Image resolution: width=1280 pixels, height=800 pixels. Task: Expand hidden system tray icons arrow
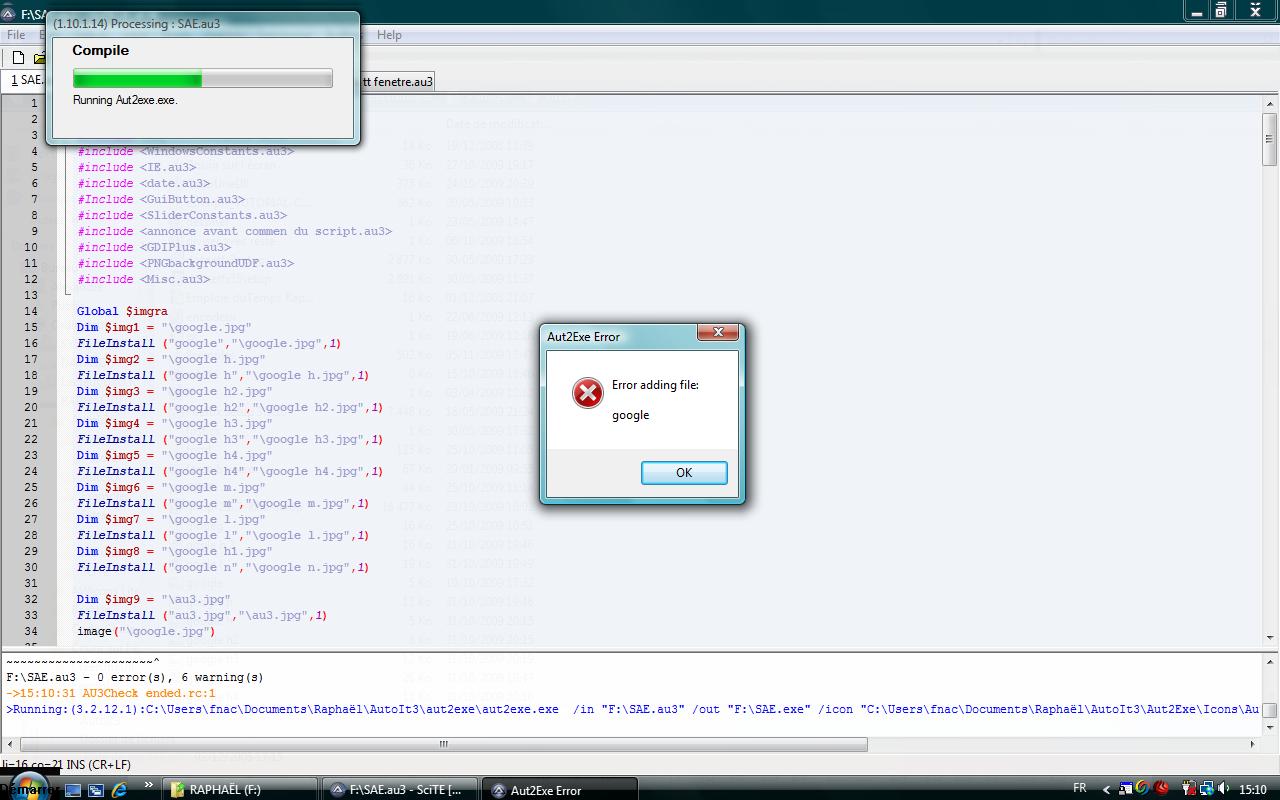(x=1106, y=789)
